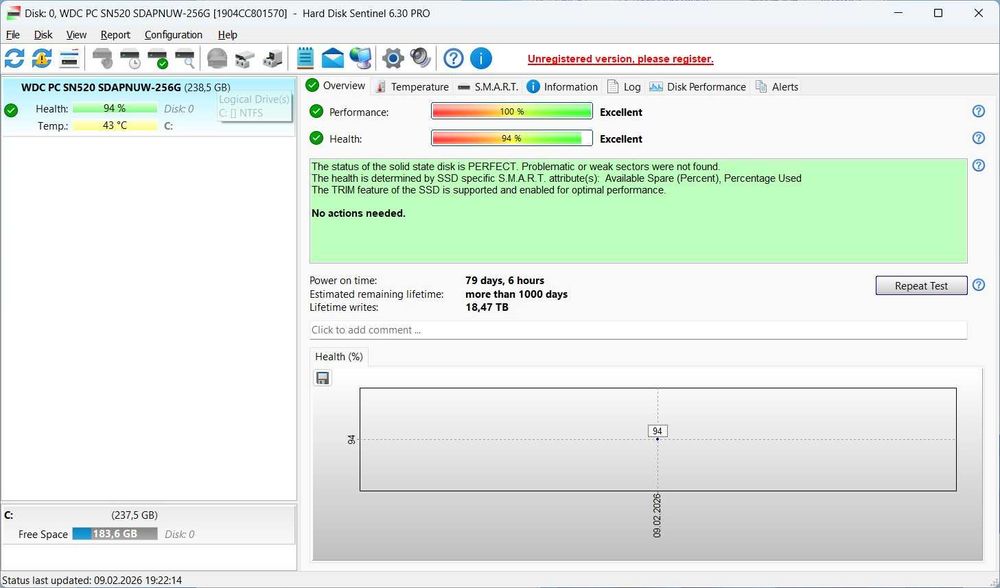The image size is (1000, 588).
Task: Click the Health 94 % bar in Overview
Action: click(x=511, y=138)
